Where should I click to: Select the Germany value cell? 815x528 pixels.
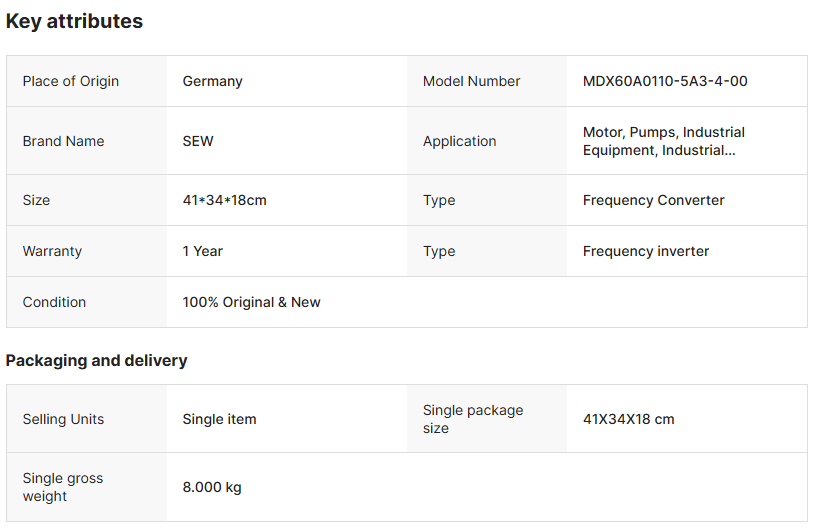[212, 81]
